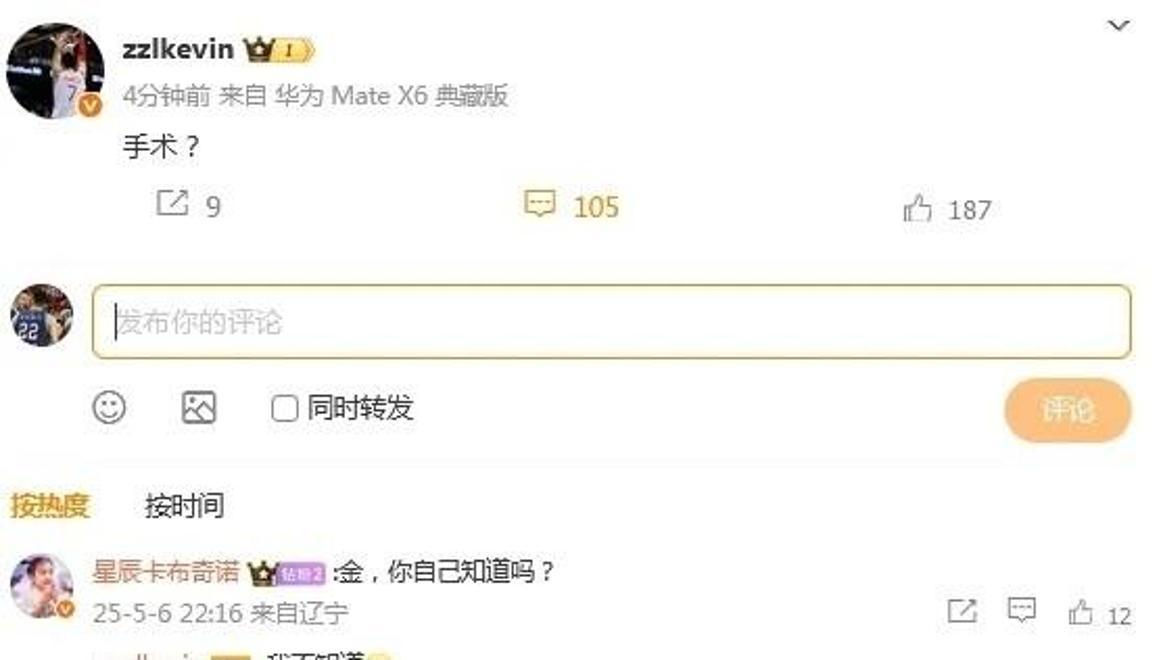Sort comments by 按热度
This screenshot has height=660, width=1161.
50,505
